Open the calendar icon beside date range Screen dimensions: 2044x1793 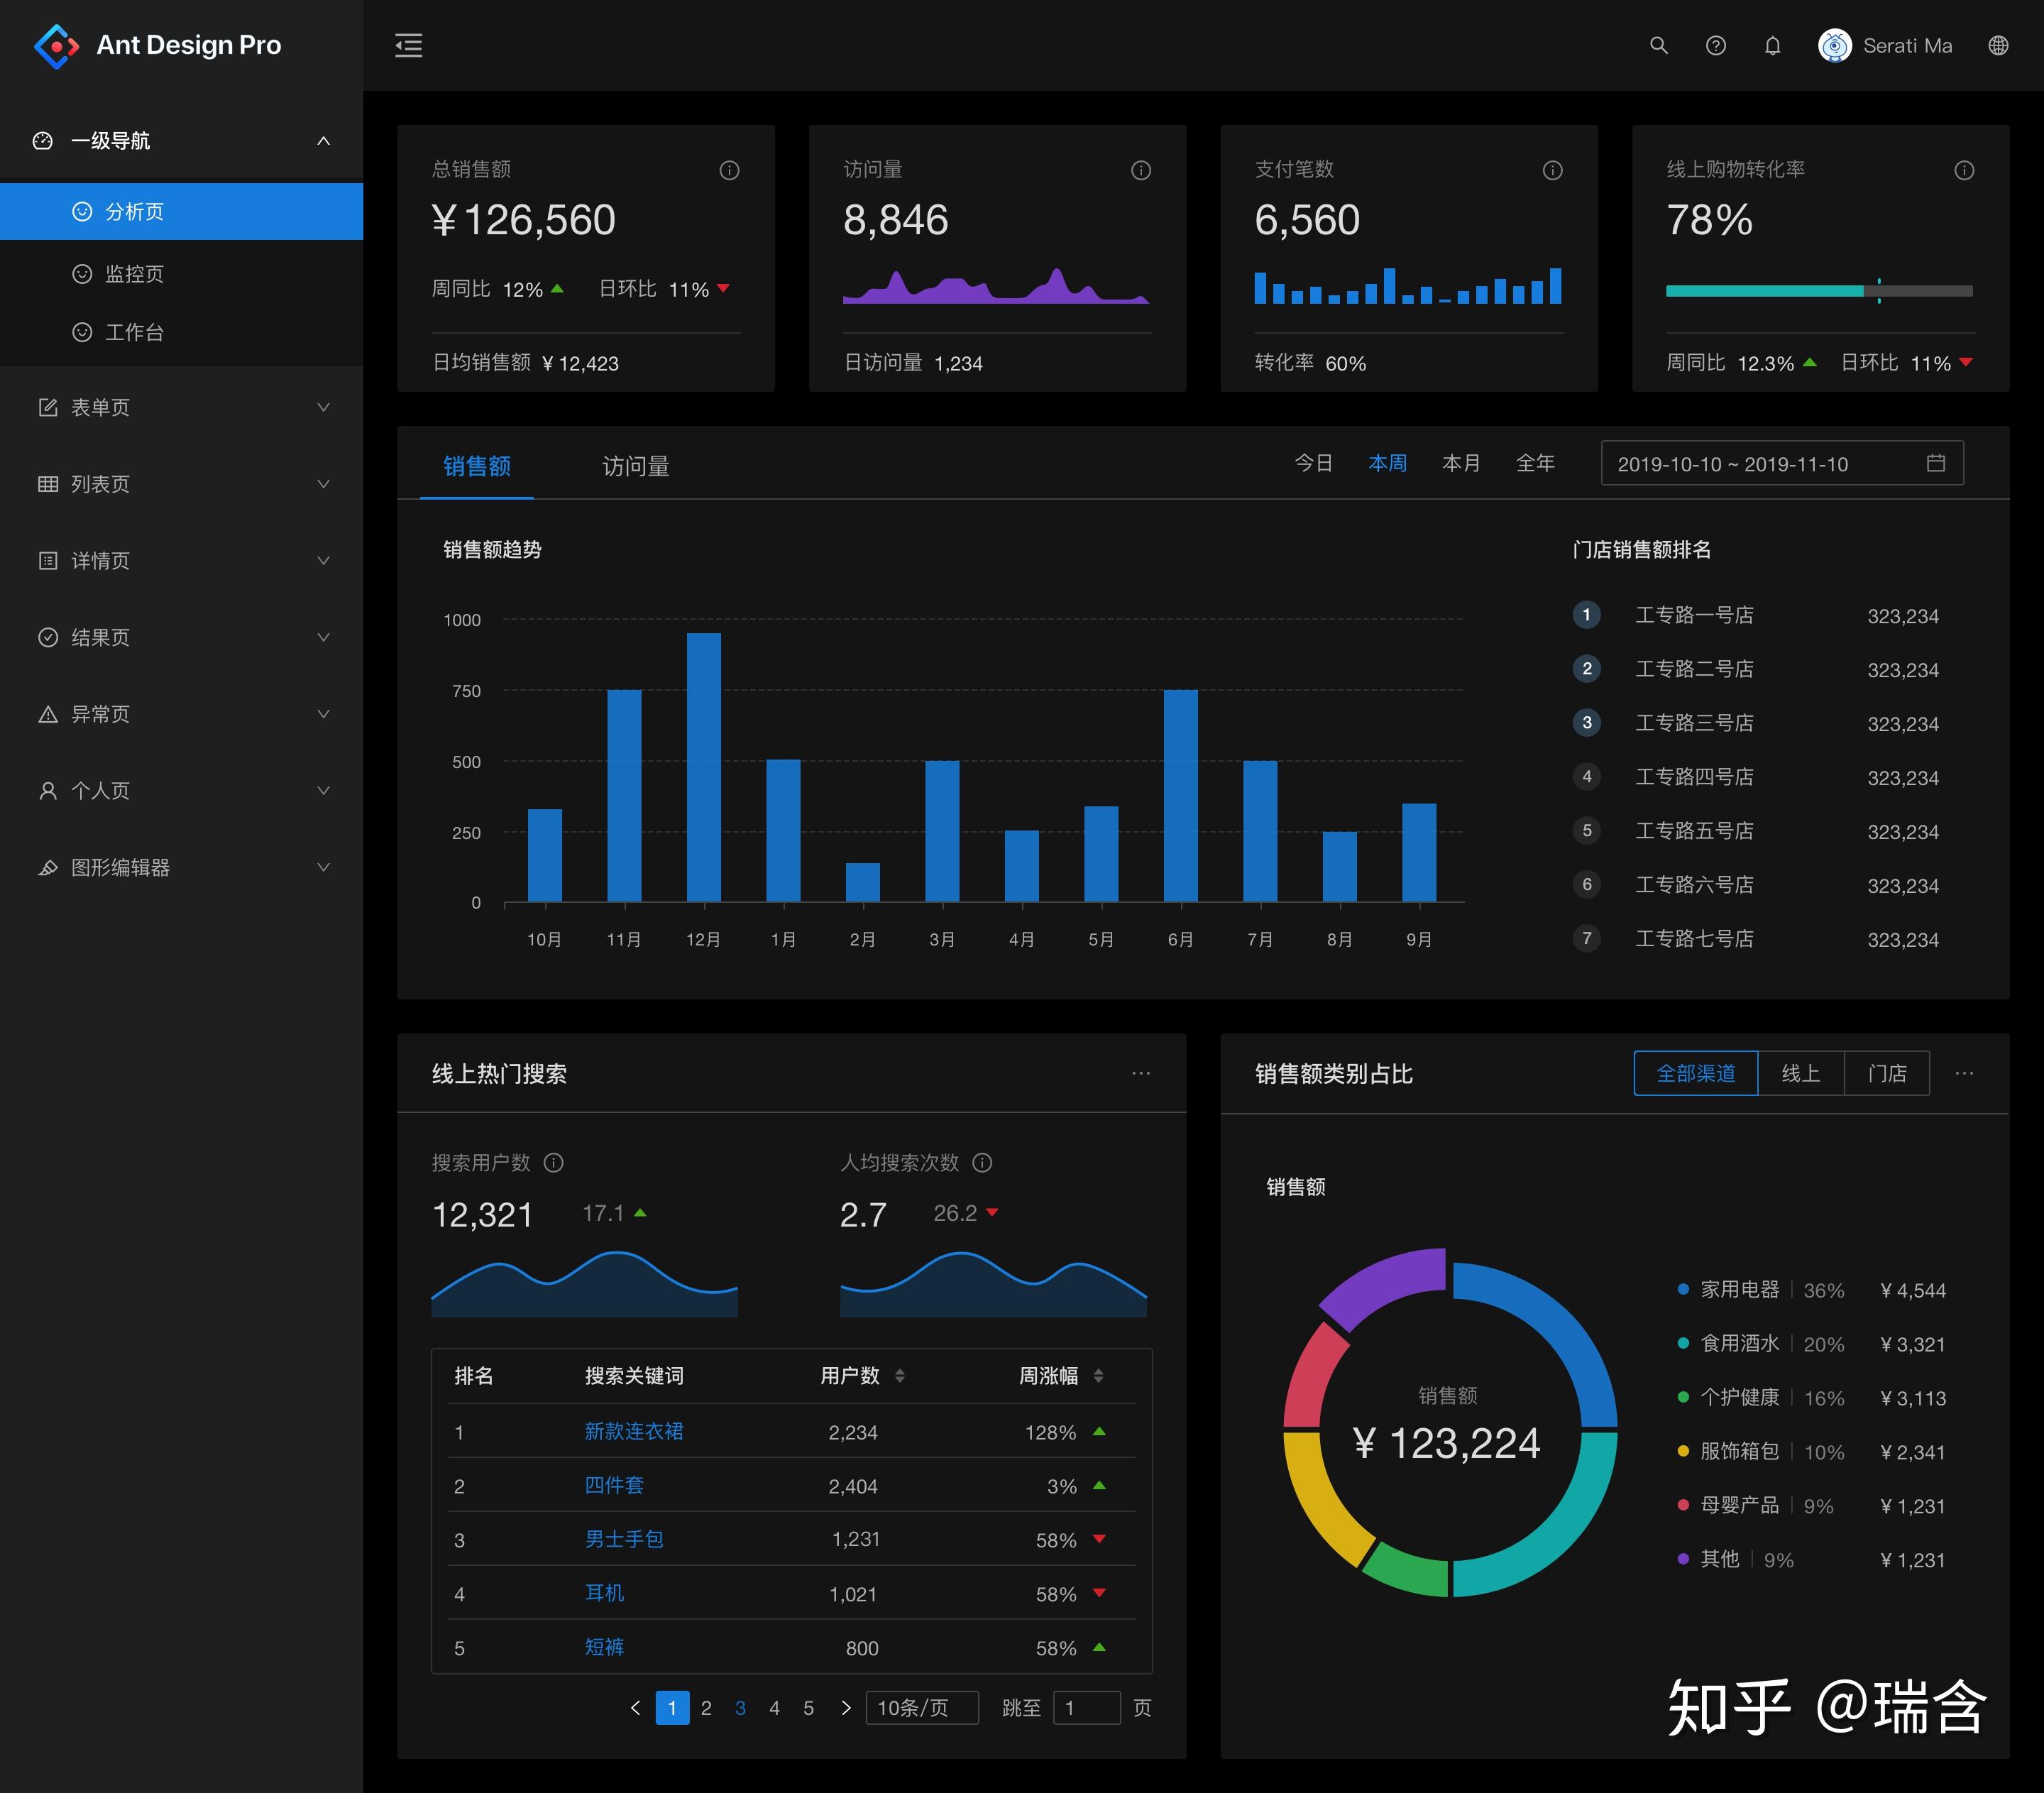click(1936, 463)
